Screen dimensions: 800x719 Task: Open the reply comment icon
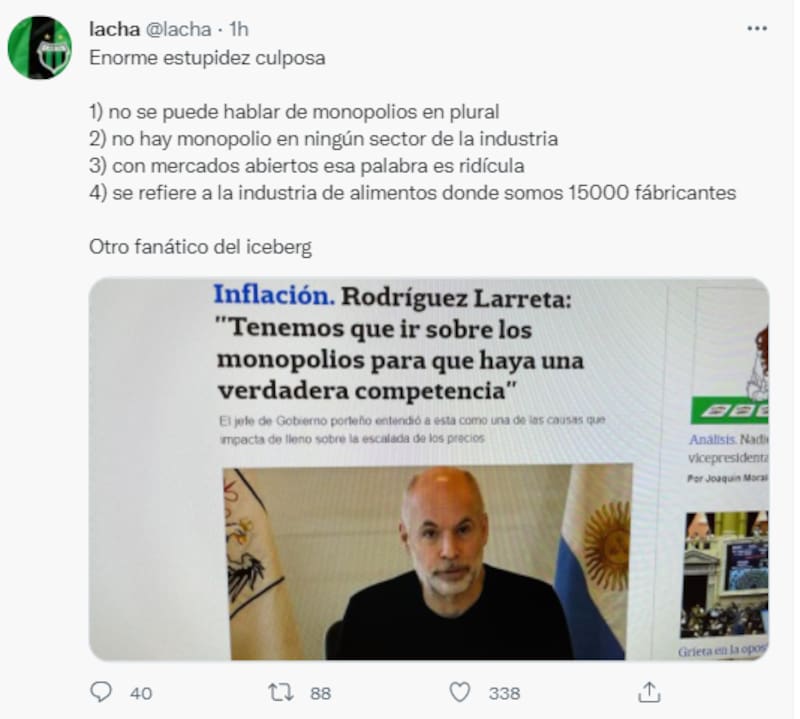pos(101,692)
